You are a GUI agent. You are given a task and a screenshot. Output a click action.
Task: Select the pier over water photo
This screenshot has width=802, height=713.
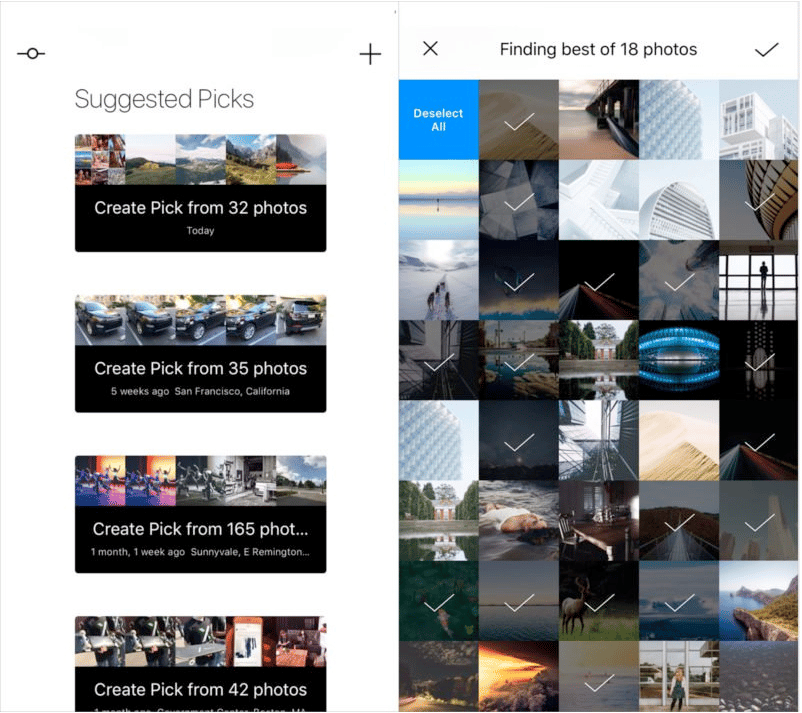click(598, 120)
